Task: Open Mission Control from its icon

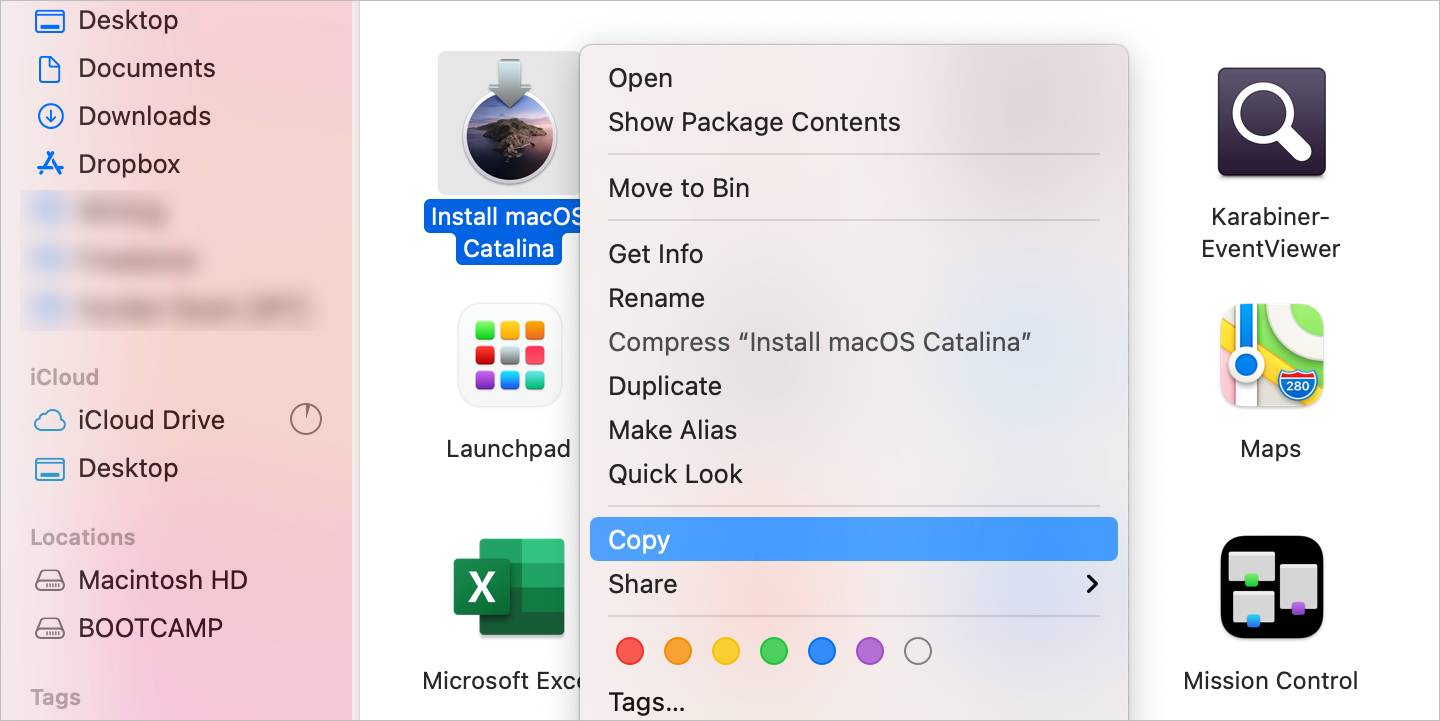Action: (1270, 588)
